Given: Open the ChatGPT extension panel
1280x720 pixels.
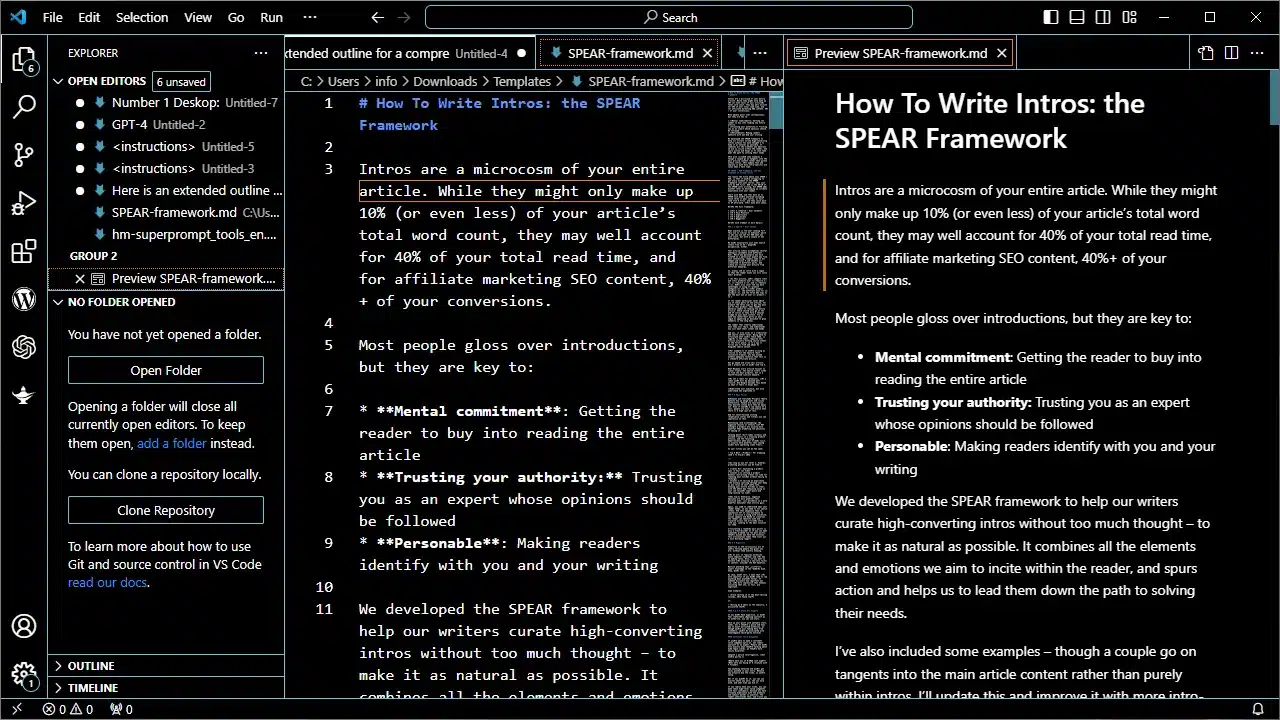Looking at the screenshot, I should click(x=24, y=347).
